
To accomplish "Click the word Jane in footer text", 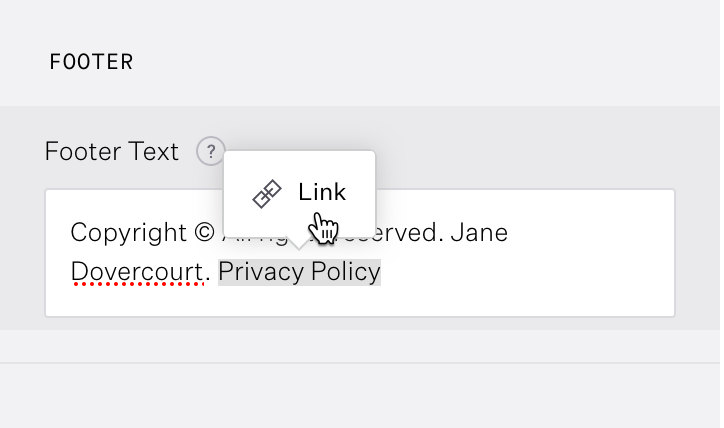I will point(479,233).
